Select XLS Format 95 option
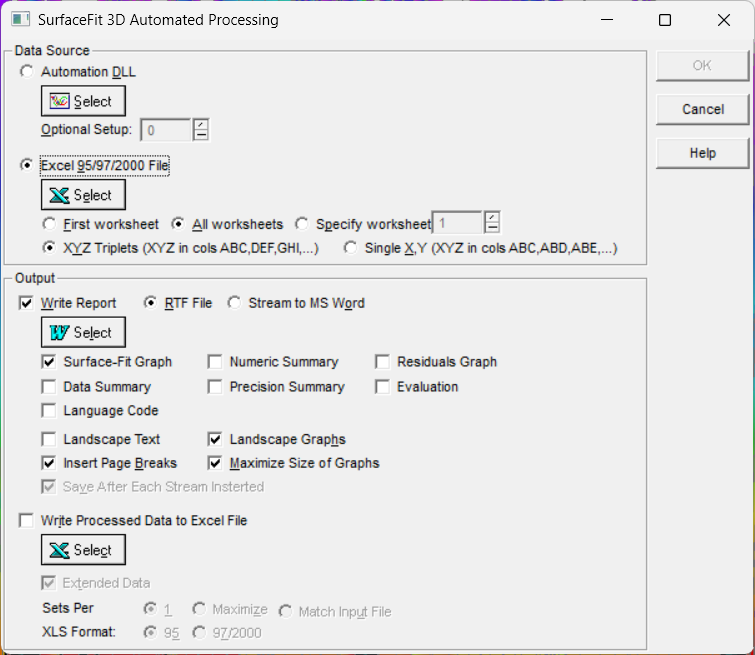Viewport: 755px width, 655px height. [x=150, y=632]
